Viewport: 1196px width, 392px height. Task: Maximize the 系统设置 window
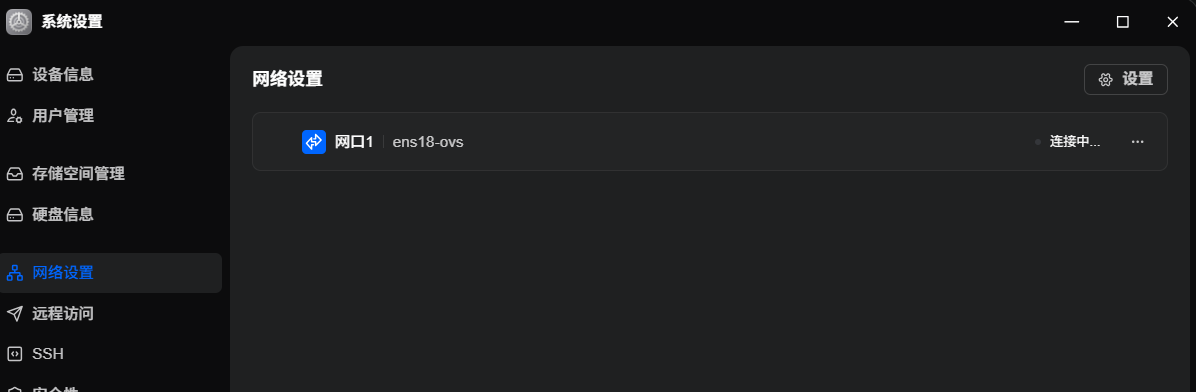1123,22
